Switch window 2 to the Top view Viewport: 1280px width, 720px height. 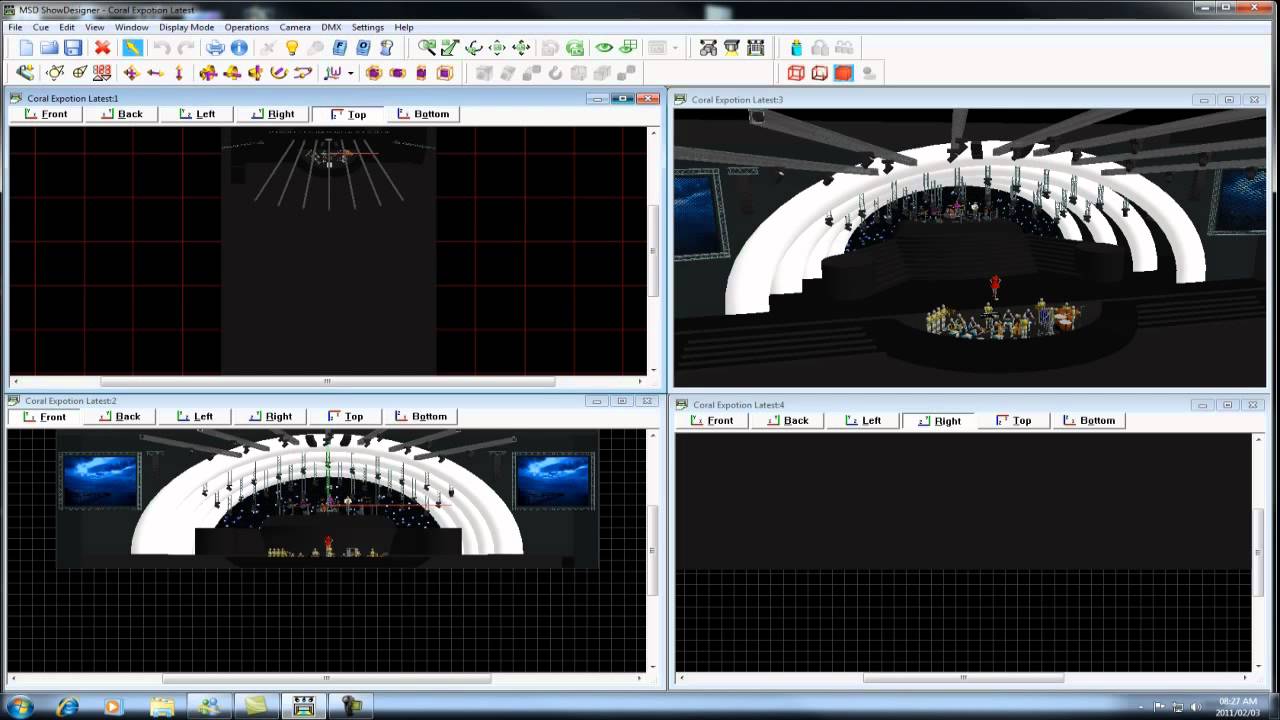pyautogui.click(x=345, y=416)
